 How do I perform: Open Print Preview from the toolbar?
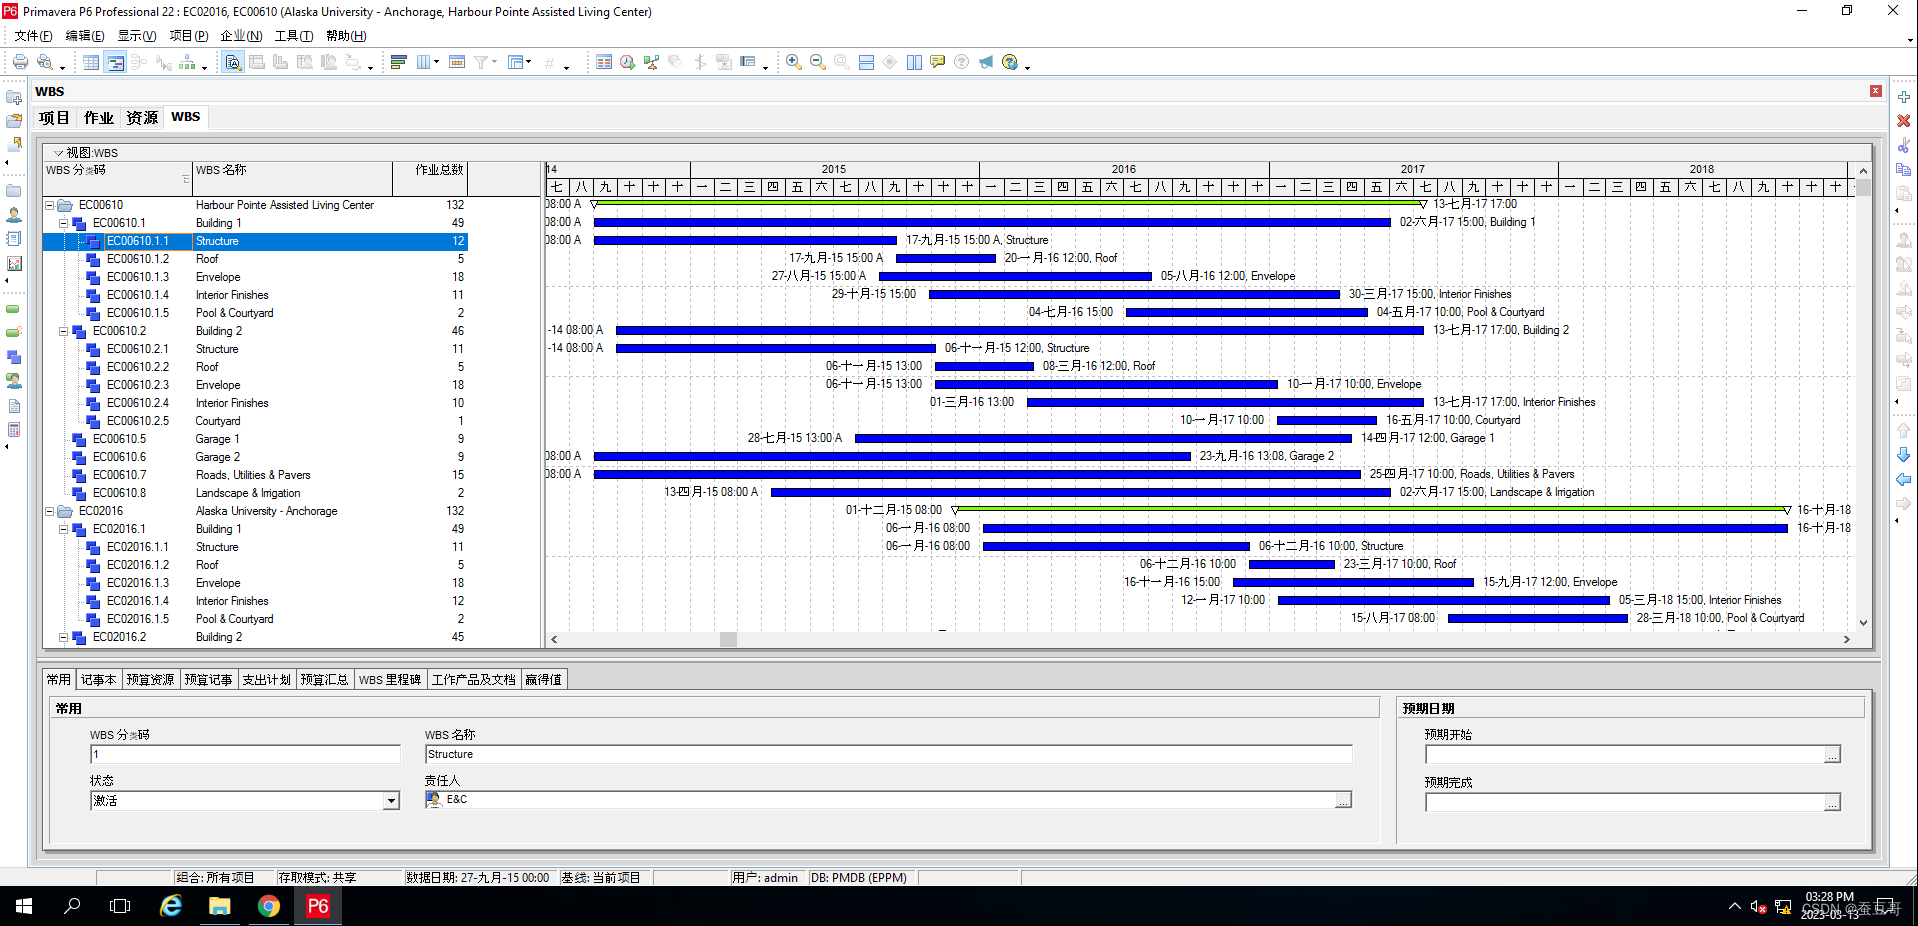pos(44,62)
